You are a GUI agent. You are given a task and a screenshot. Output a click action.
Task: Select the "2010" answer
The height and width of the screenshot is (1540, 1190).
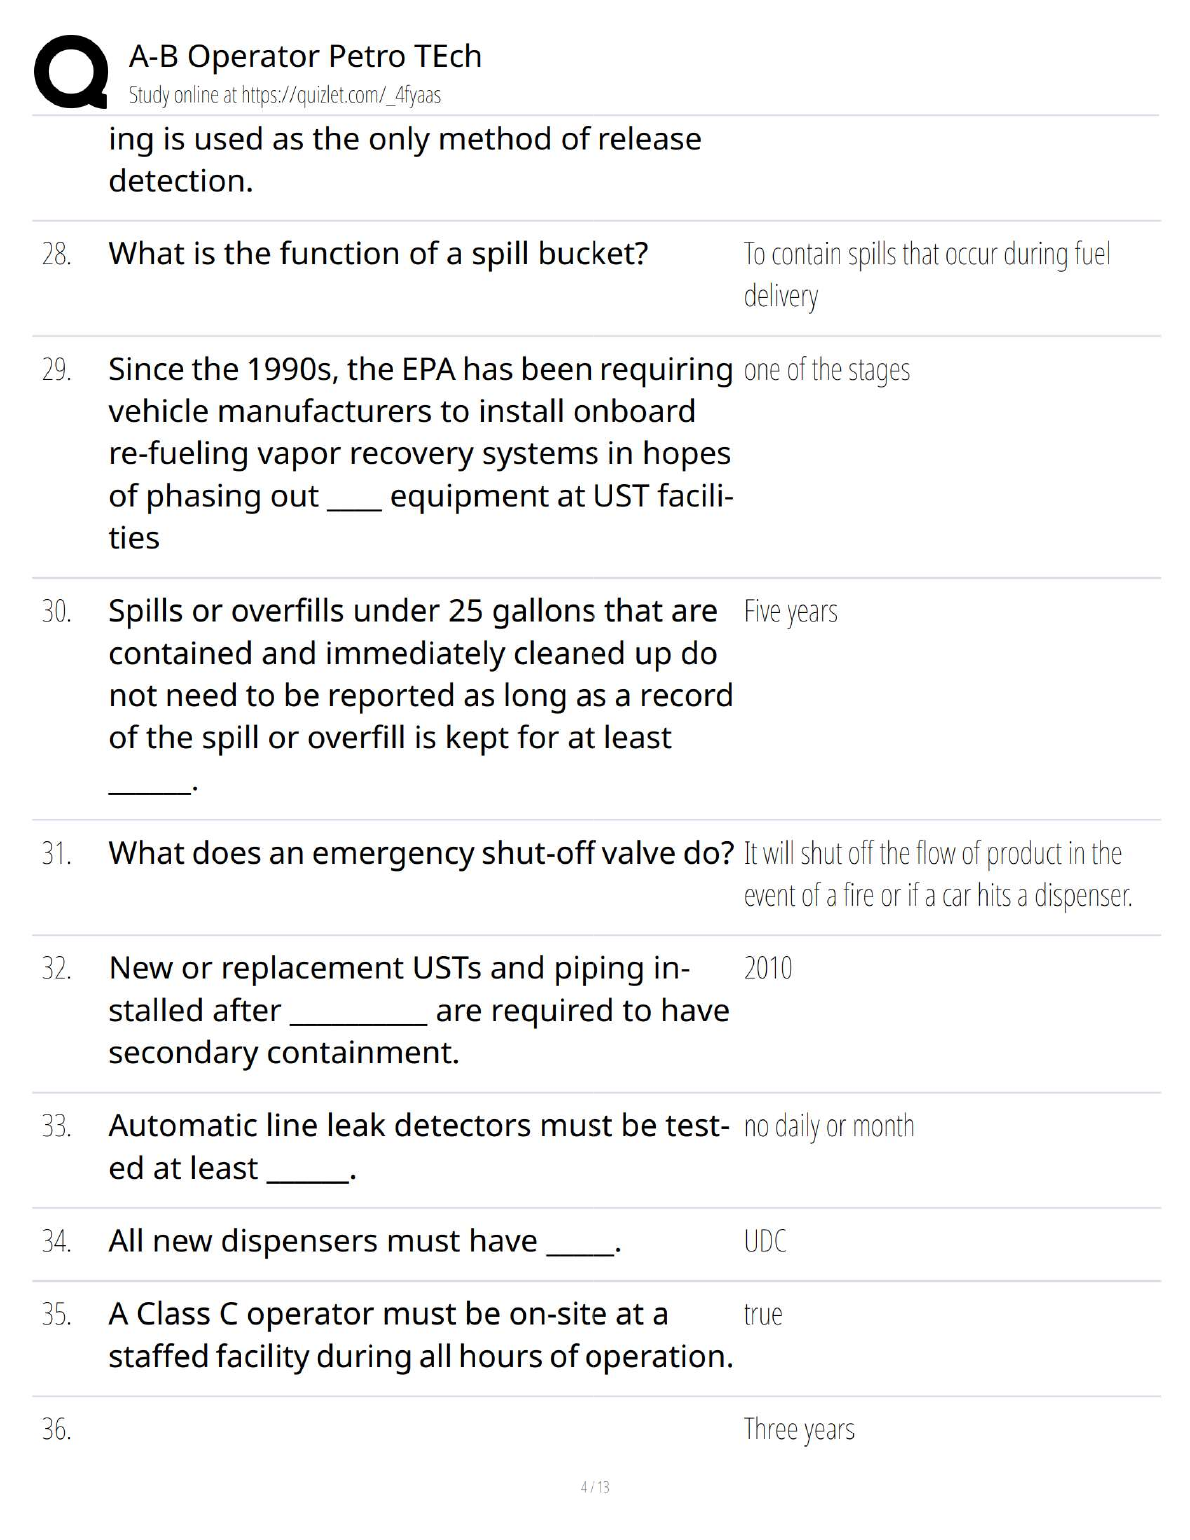[767, 968]
